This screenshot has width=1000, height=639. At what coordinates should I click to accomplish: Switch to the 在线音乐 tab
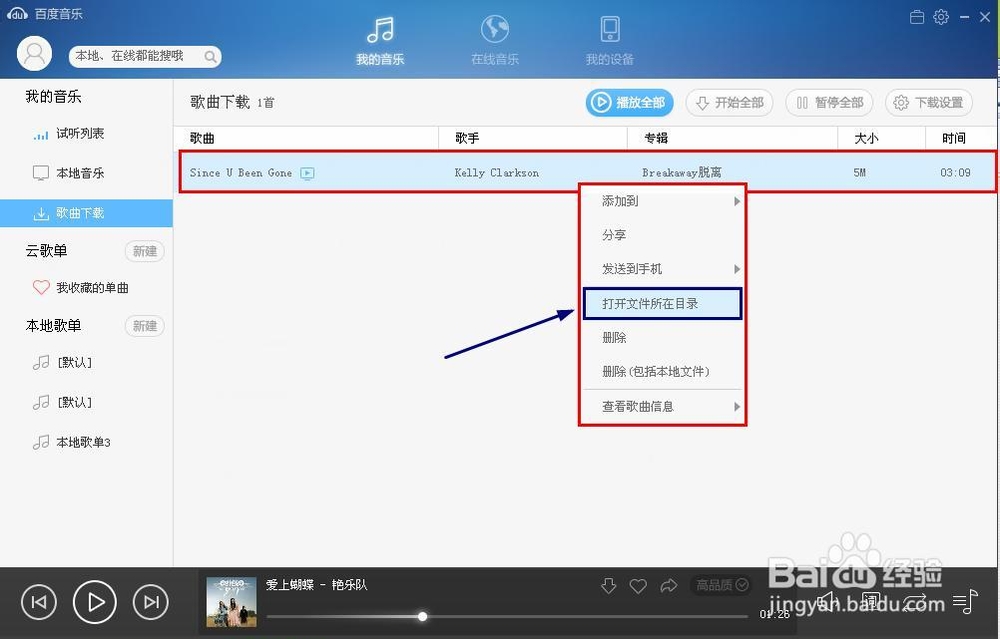pos(494,40)
